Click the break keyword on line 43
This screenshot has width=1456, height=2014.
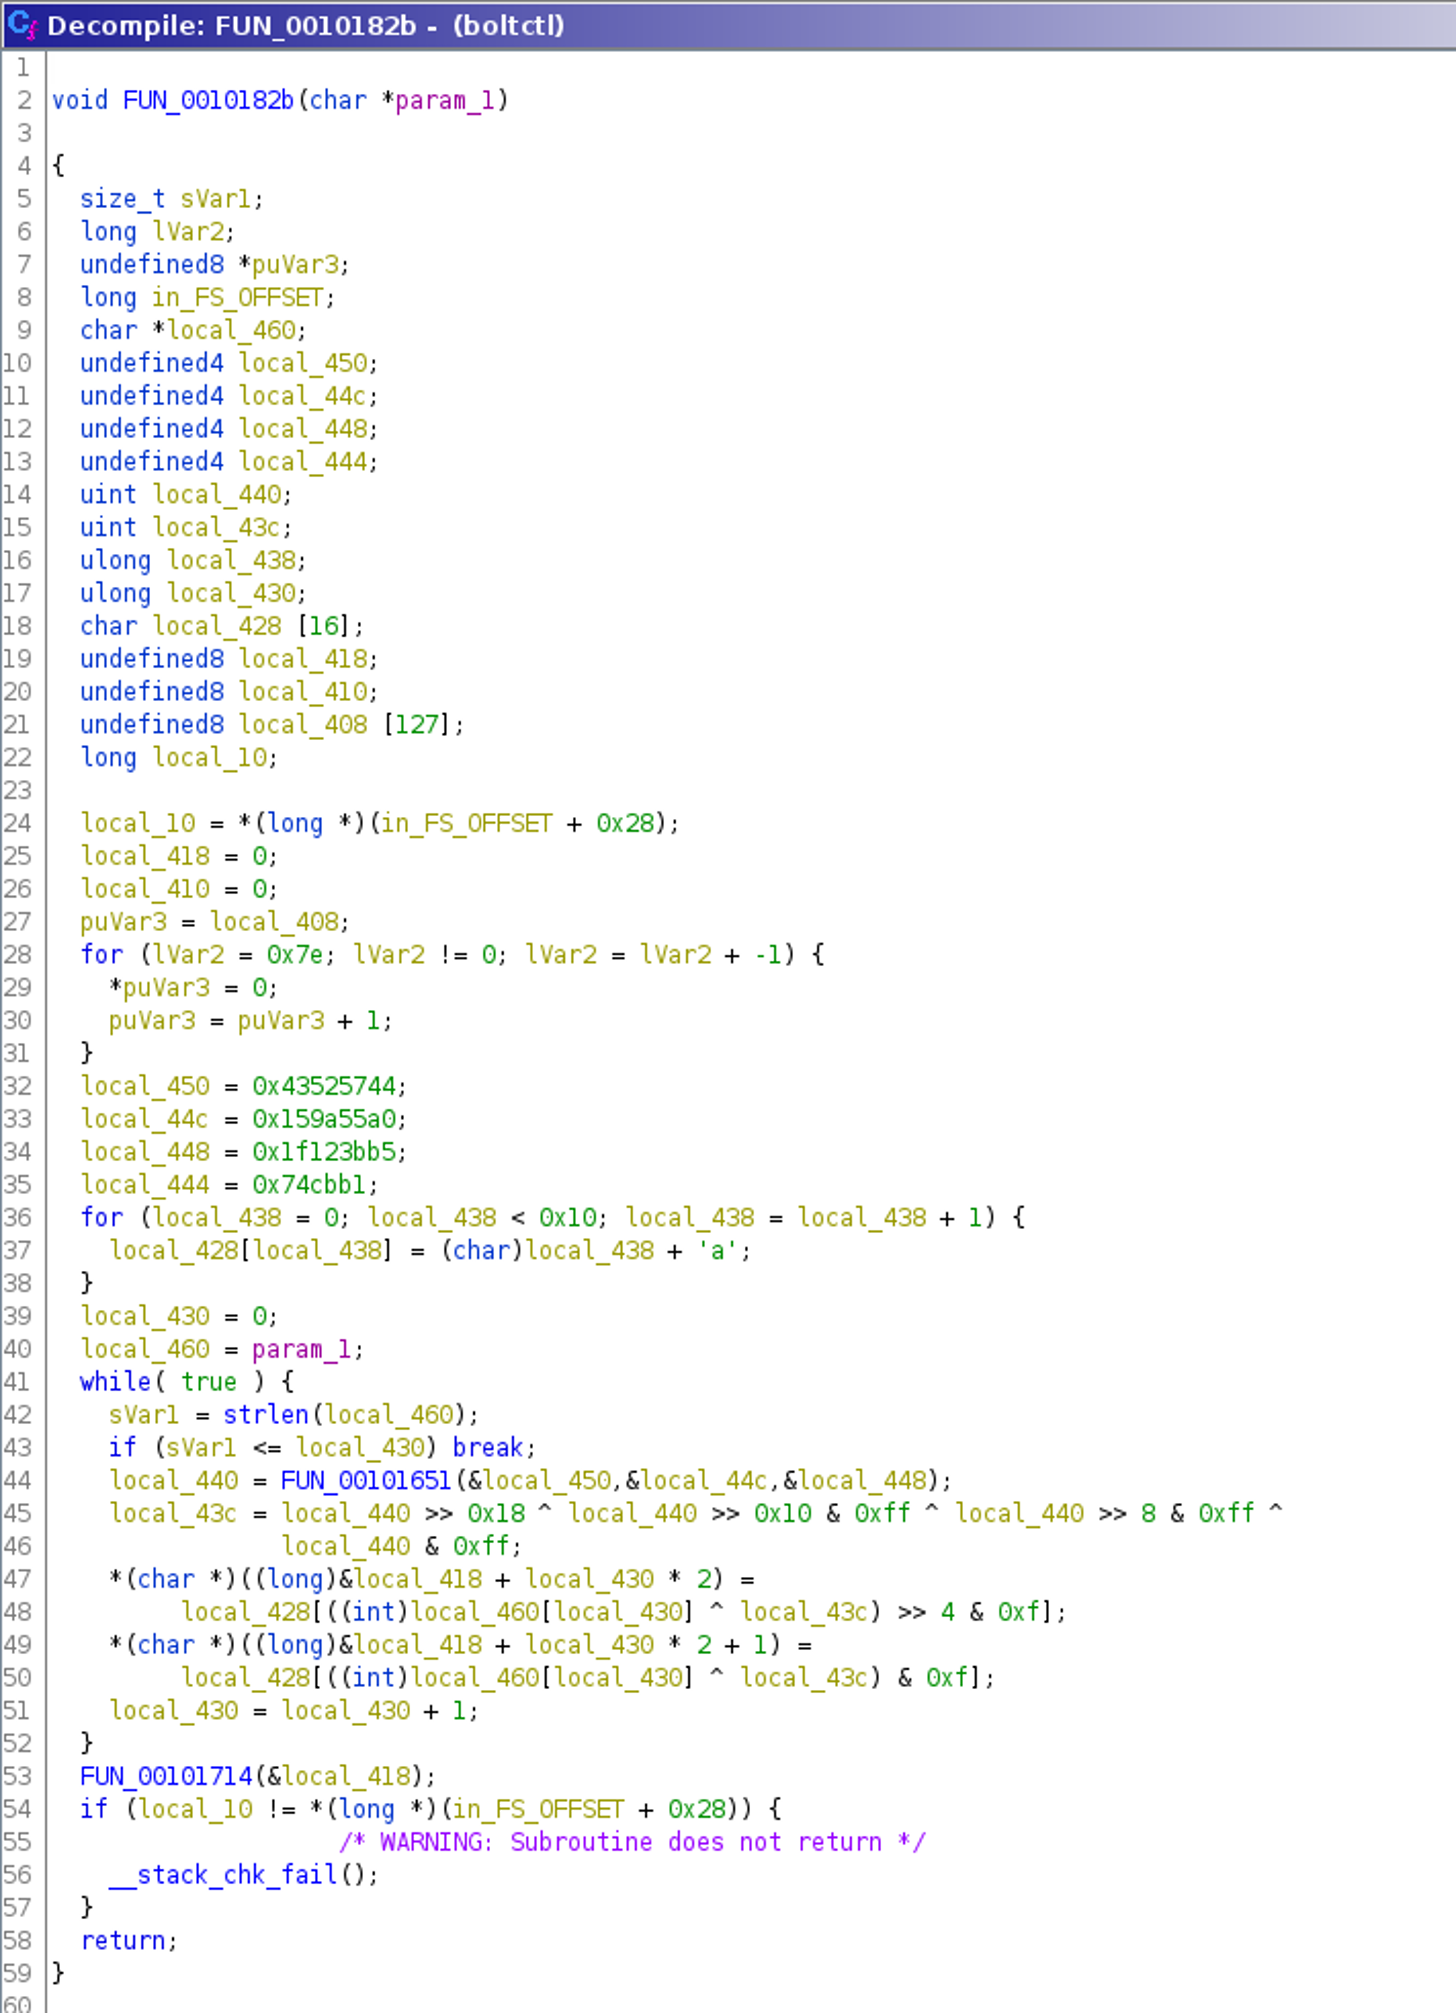pyautogui.click(x=488, y=1448)
